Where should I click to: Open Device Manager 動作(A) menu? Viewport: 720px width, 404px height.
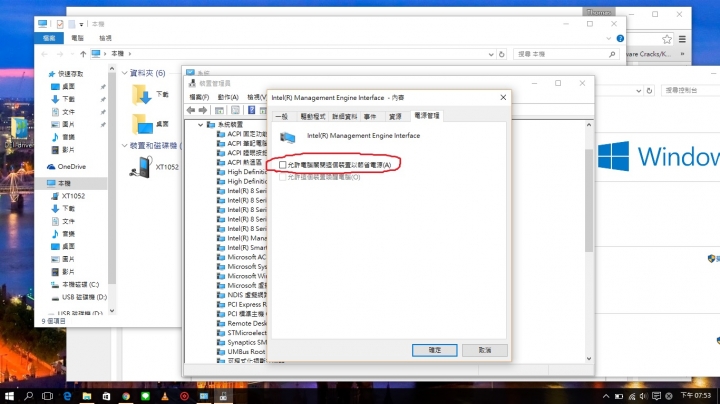(228, 97)
